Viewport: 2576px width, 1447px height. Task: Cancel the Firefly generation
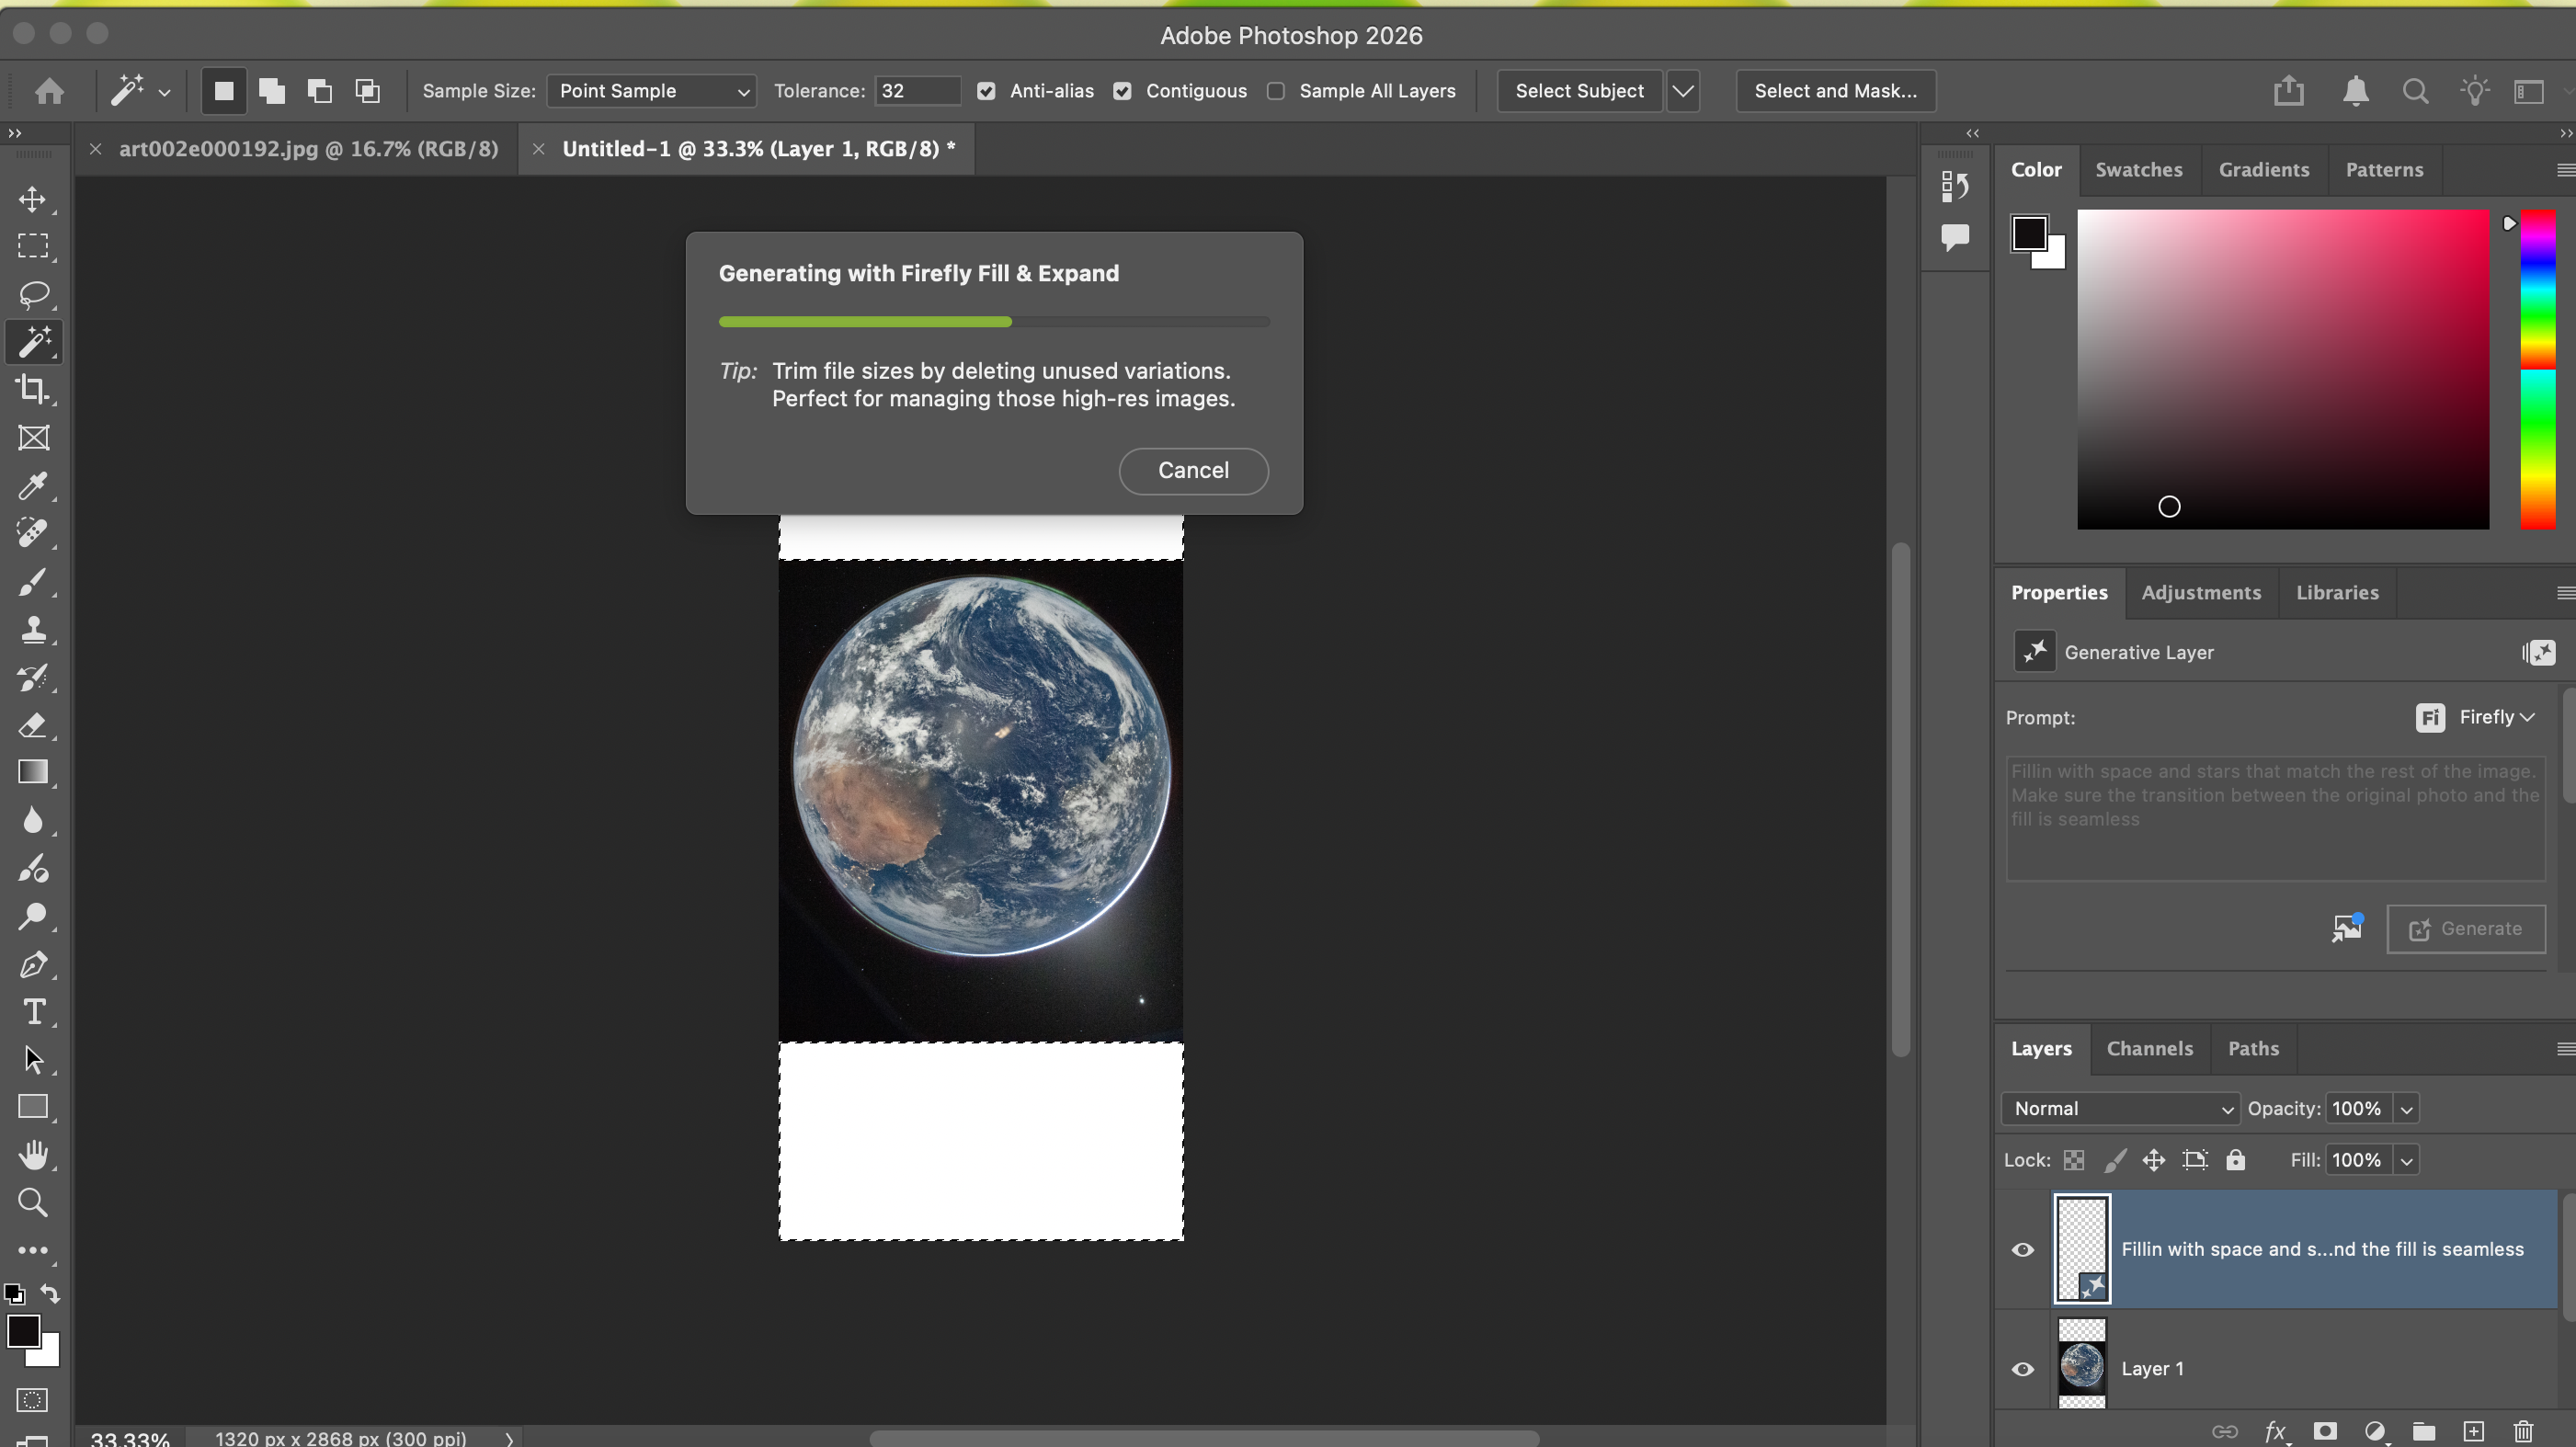point(1193,470)
